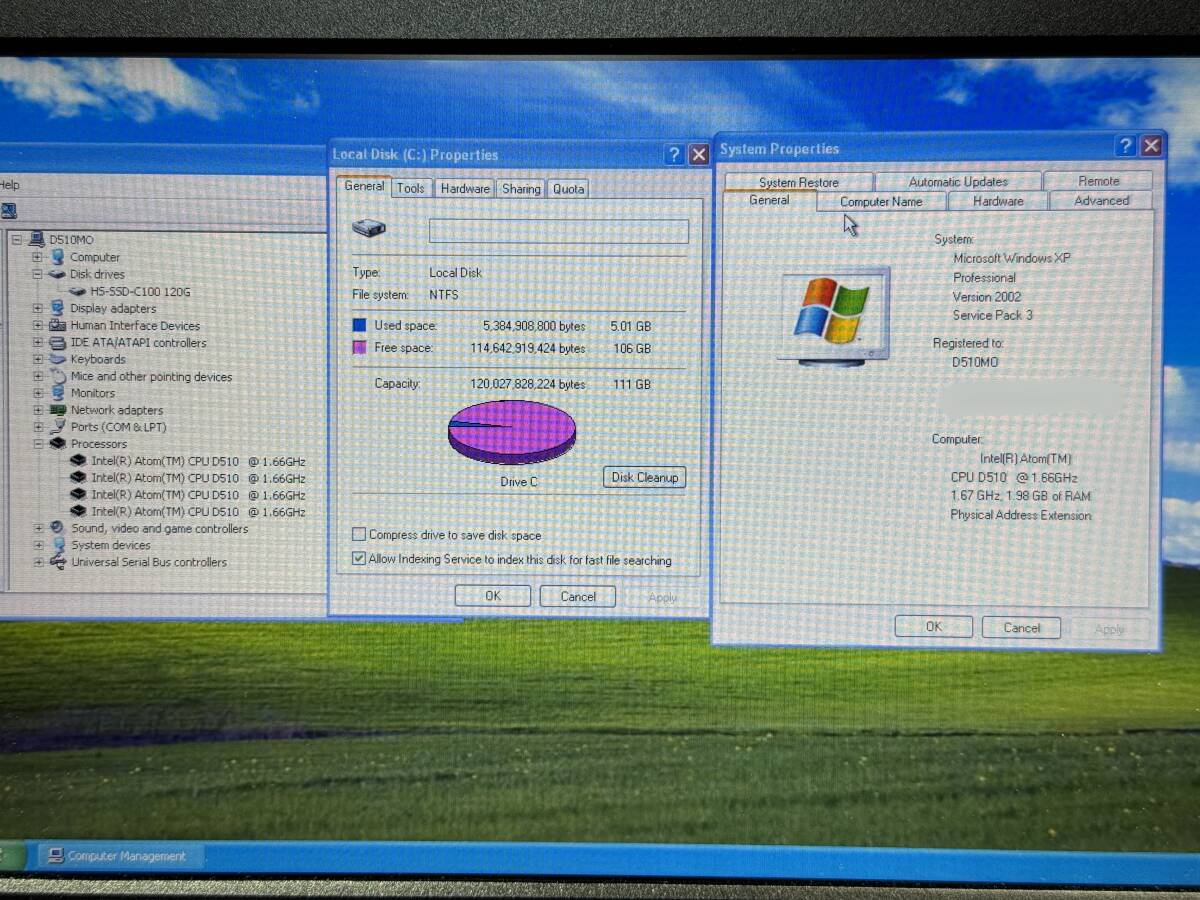This screenshot has width=1200, height=900.
Task: Collapse the Disk drives node
Action: point(38,274)
